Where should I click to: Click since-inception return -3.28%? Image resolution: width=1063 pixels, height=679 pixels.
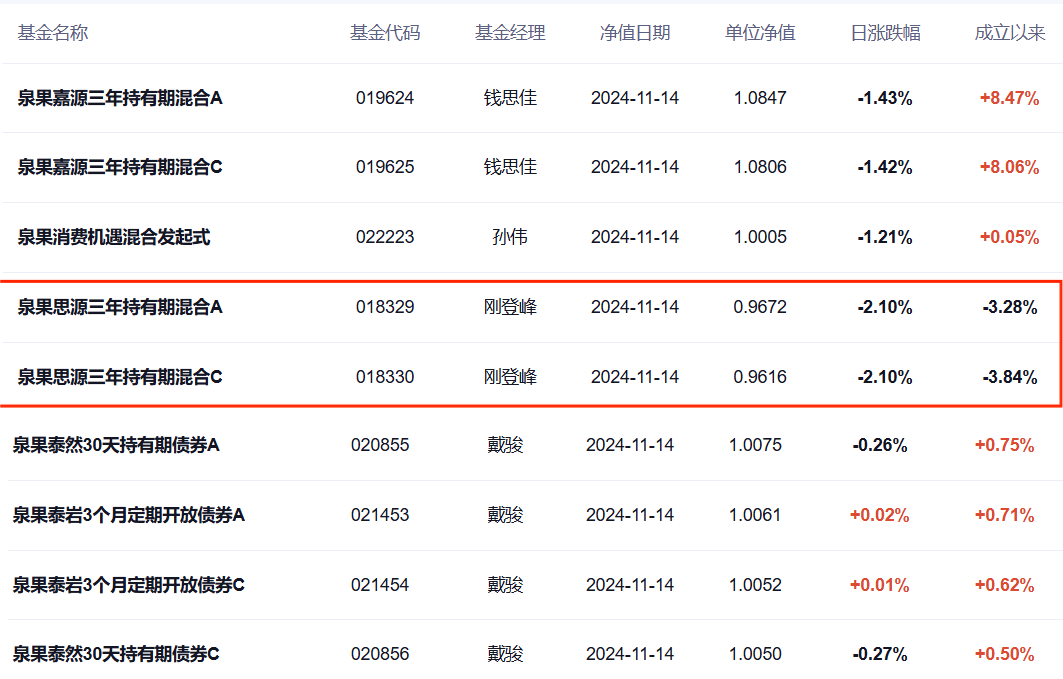(x=1010, y=307)
